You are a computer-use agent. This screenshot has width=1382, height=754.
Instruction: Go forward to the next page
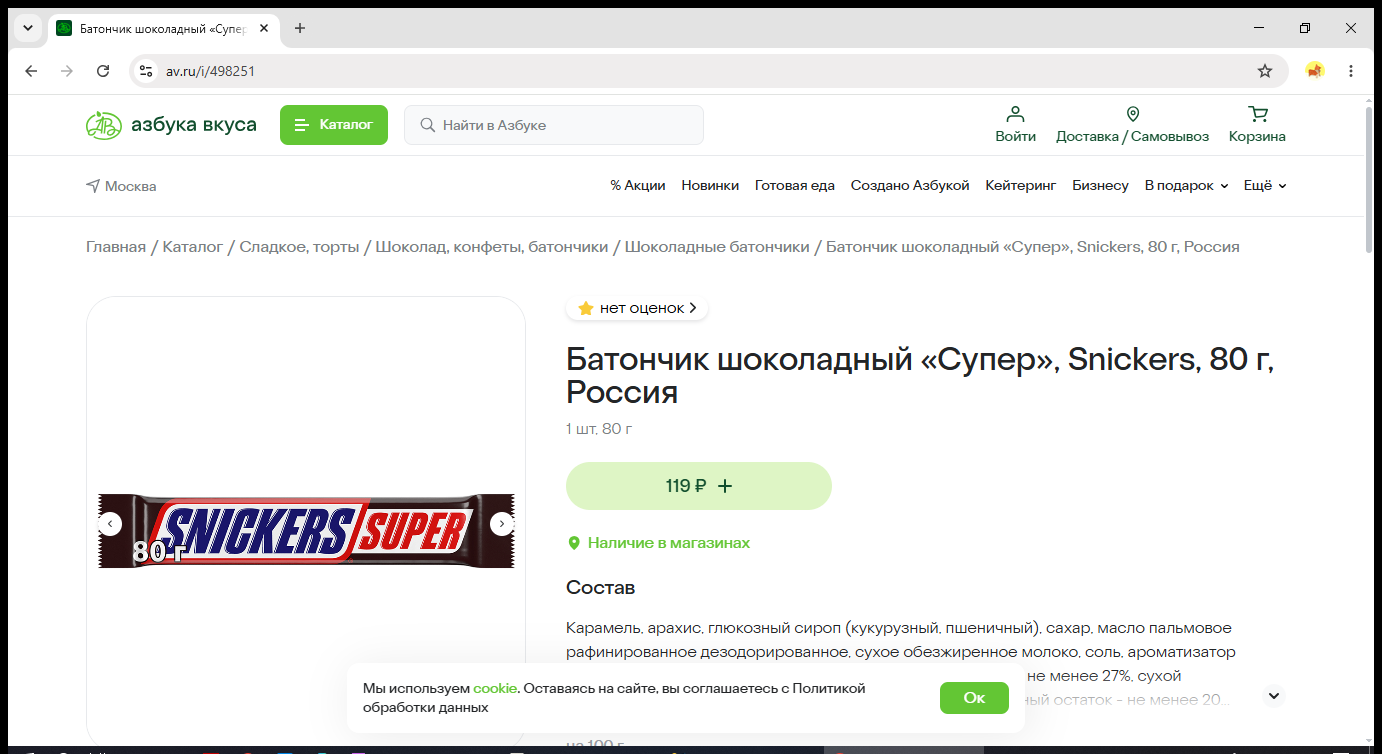[67, 71]
